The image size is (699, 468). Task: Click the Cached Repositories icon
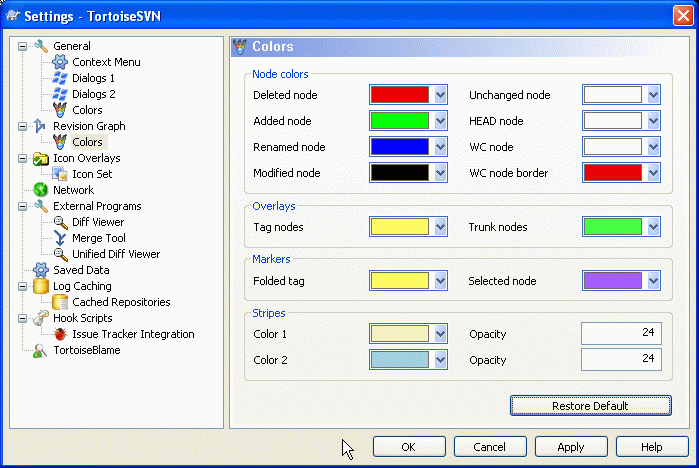pos(60,302)
